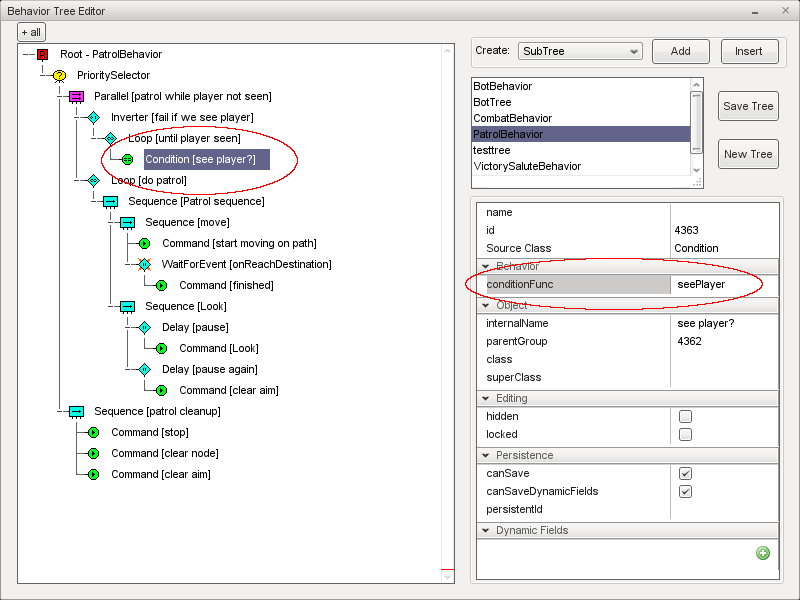Click the Inverter diamond icon

[x=93, y=118]
